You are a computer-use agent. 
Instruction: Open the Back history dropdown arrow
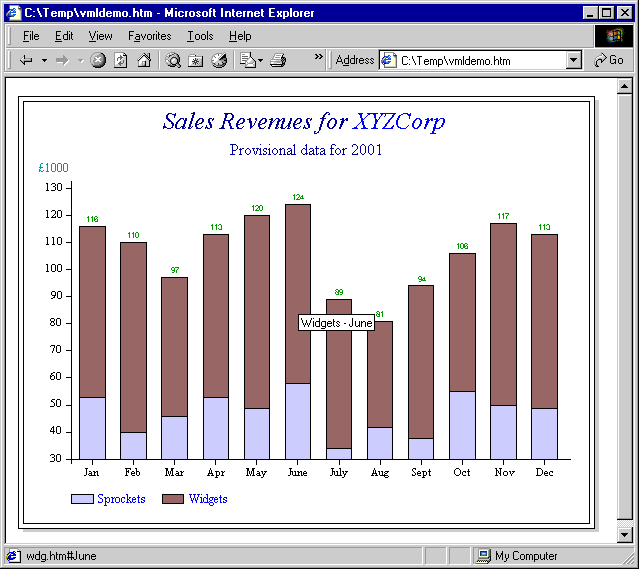[x=44, y=61]
